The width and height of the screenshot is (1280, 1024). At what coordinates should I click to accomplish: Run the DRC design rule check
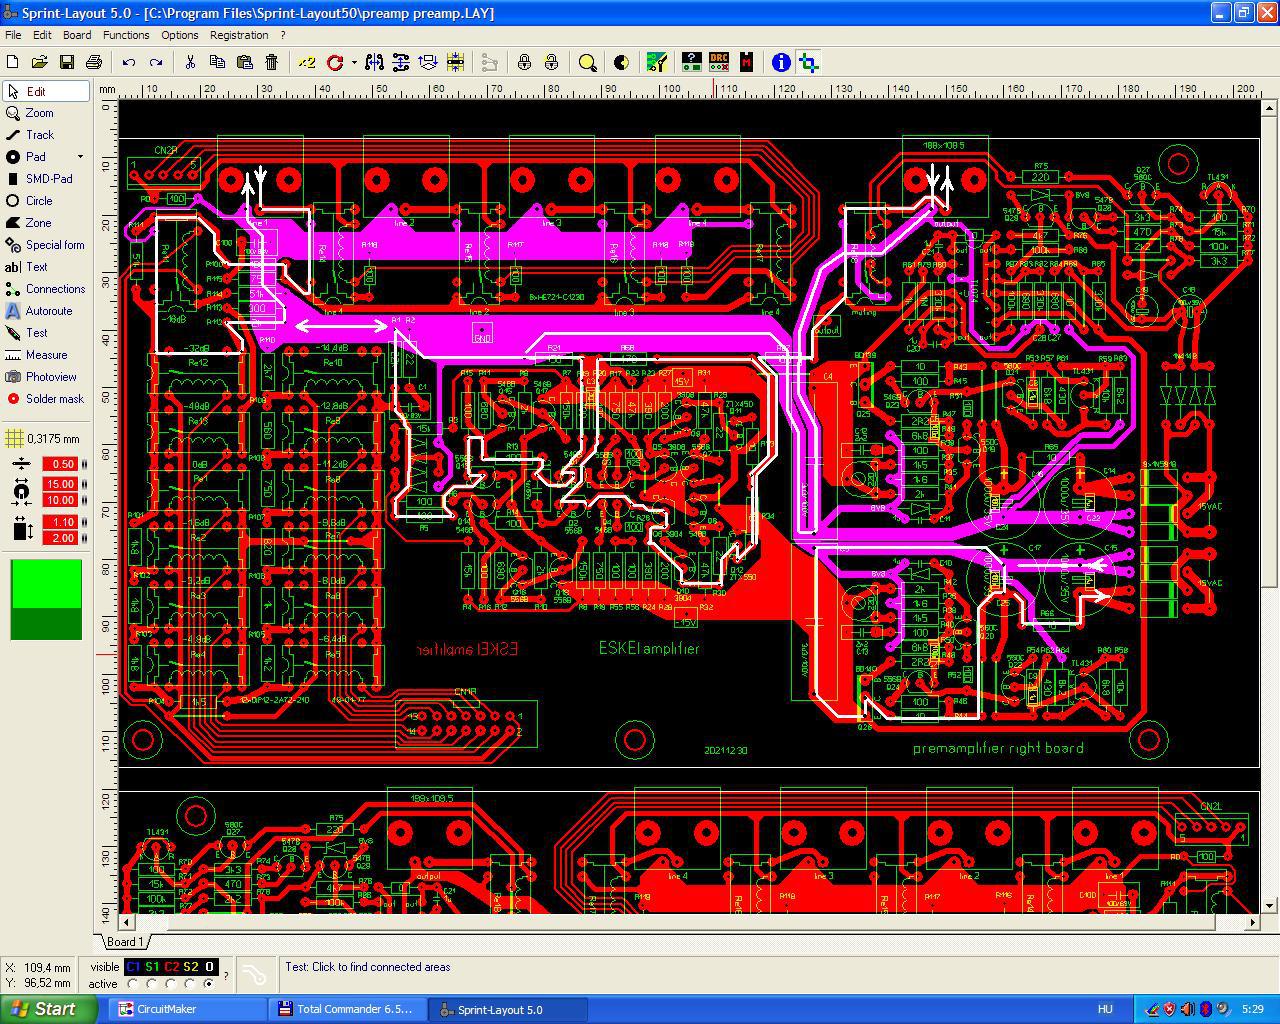pyautogui.click(x=719, y=62)
